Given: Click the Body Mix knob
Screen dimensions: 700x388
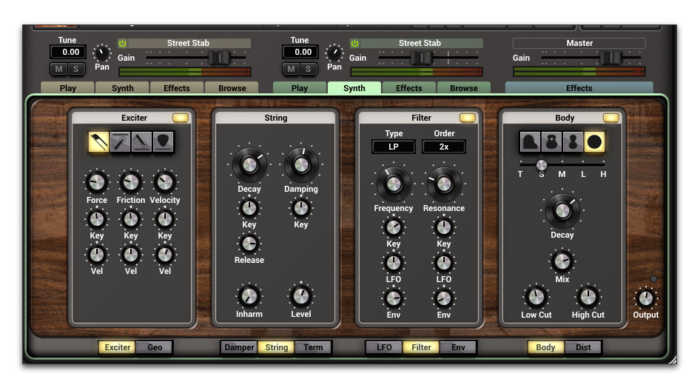Looking at the screenshot, I should coord(562,262).
